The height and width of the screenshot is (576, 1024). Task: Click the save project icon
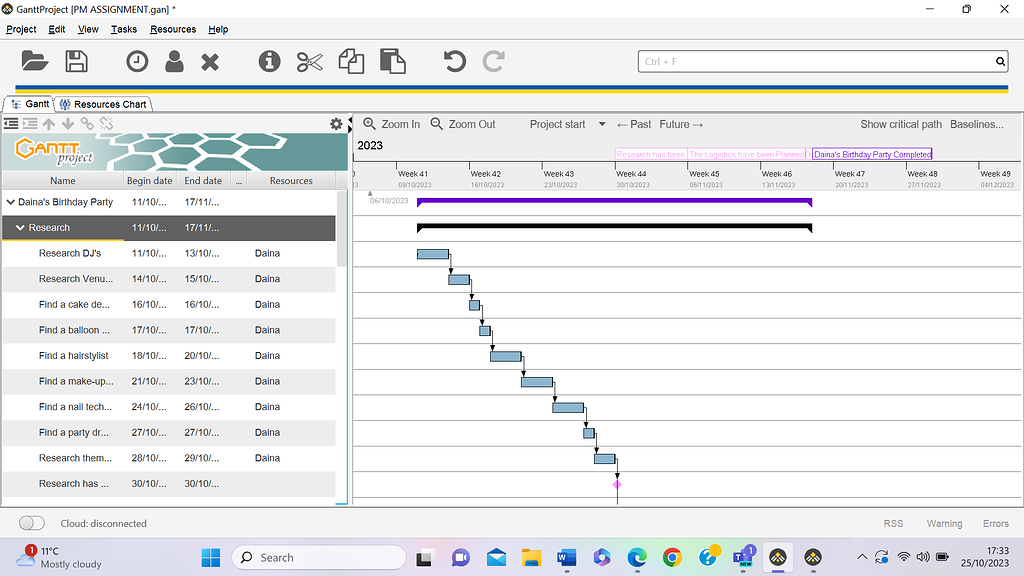[76, 61]
